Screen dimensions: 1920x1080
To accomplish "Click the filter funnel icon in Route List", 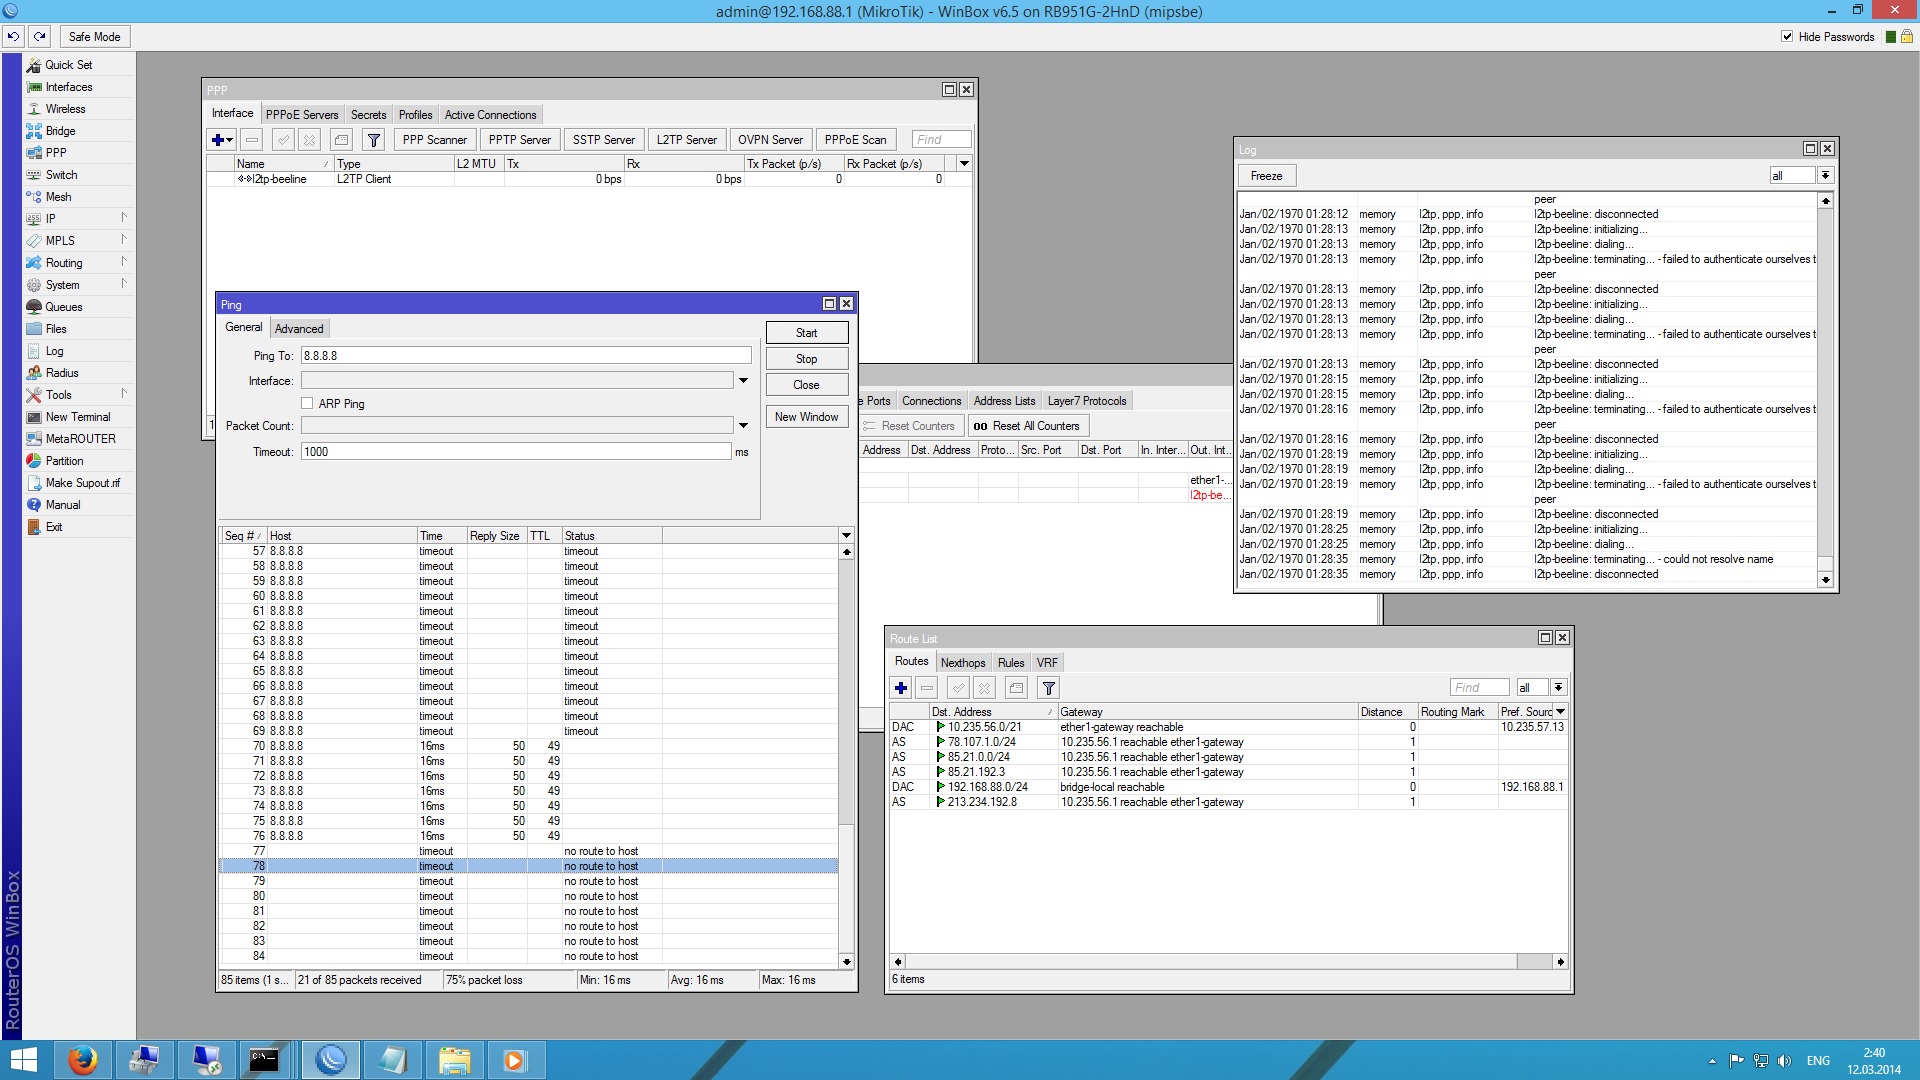I will pyautogui.click(x=1048, y=688).
